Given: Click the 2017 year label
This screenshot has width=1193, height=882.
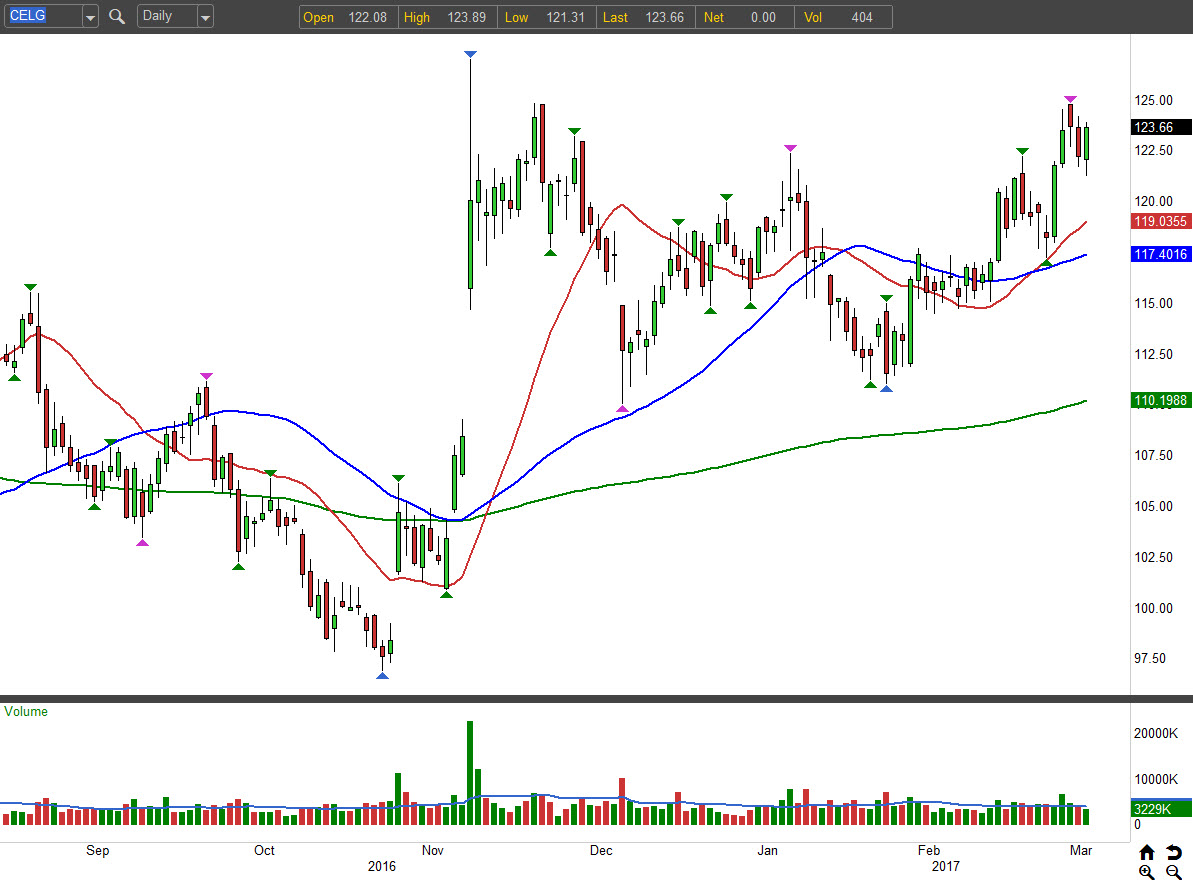Looking at the screenshot, I should point(946,866).
